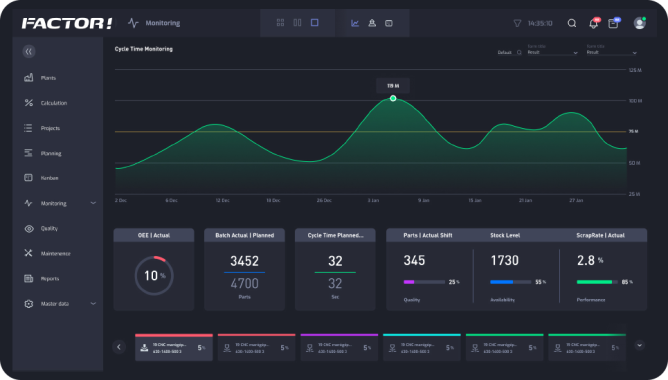Click the 125 M axis label
Screen dimensions: 668x380
click(x=635, y=70)
